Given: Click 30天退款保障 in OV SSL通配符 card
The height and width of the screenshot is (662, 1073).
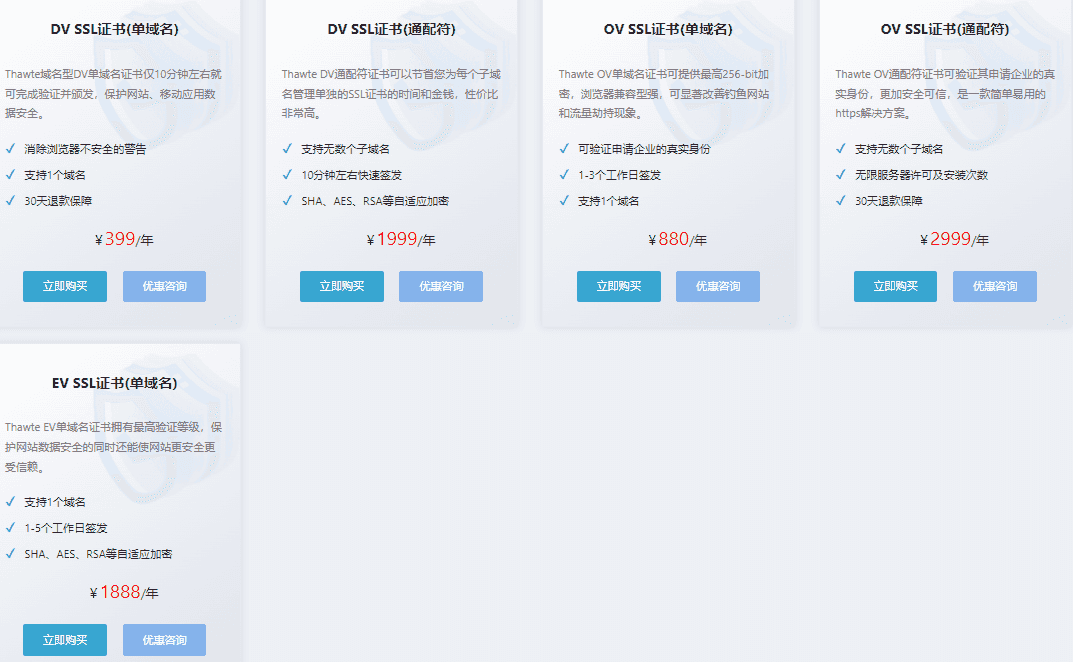Looking at the screenshot, I should tap(889, 201).
